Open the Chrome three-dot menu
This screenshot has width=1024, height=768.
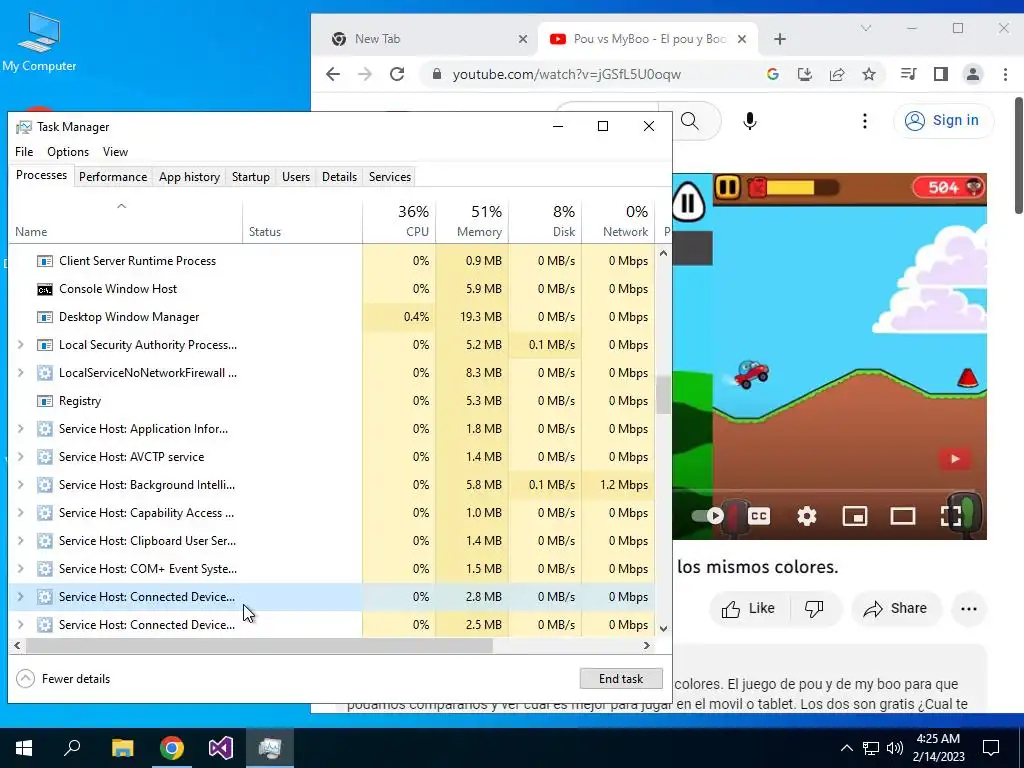click(x=1005, y=74)
